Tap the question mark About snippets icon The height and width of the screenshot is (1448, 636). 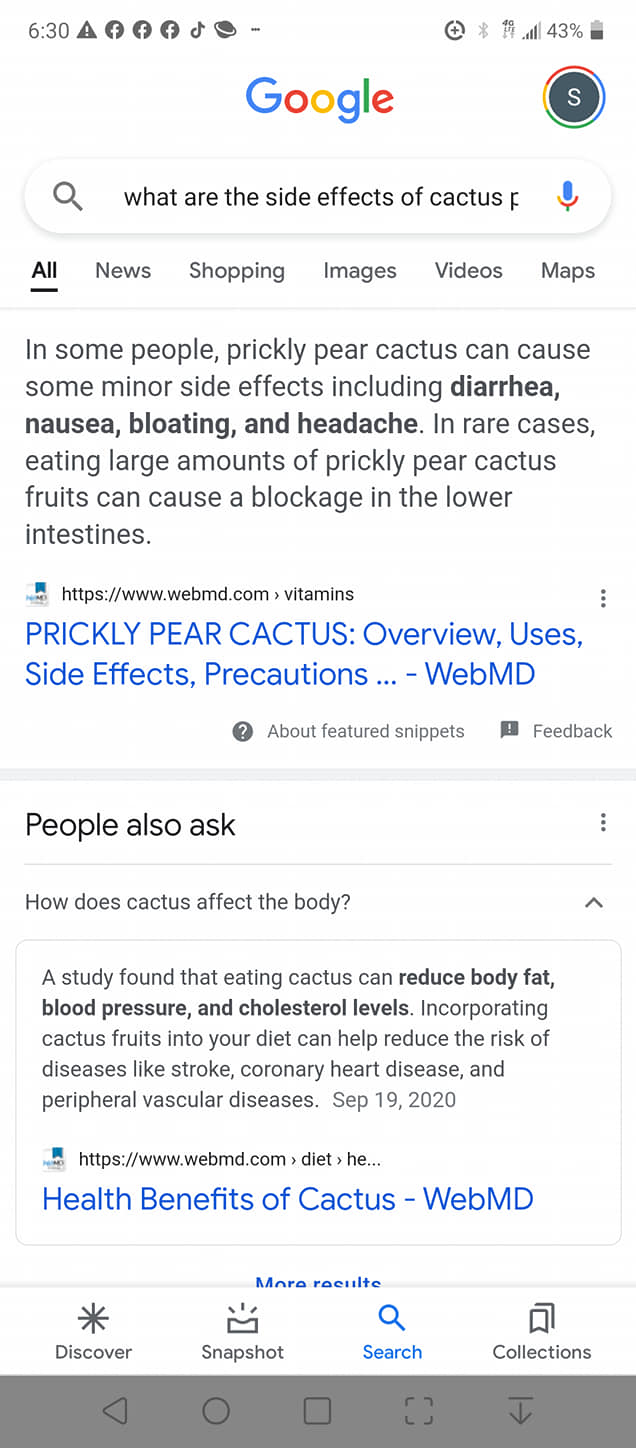tap(242, 731)
